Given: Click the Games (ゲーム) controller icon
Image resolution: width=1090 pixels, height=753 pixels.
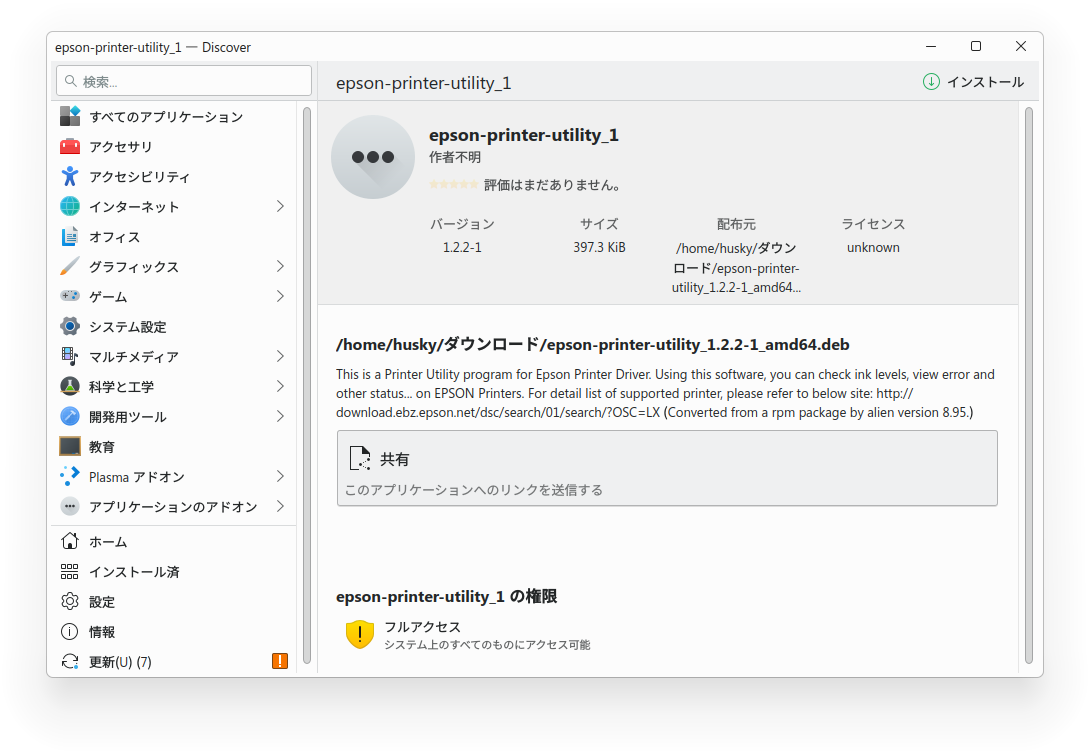Looking at the screenshot, I should 70,296.
